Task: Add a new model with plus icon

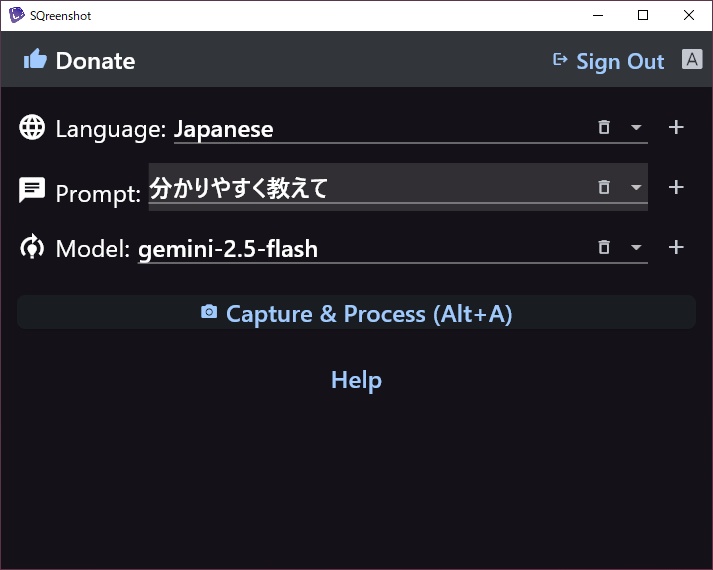Action: pyautogui.click(x=676, y=248)
